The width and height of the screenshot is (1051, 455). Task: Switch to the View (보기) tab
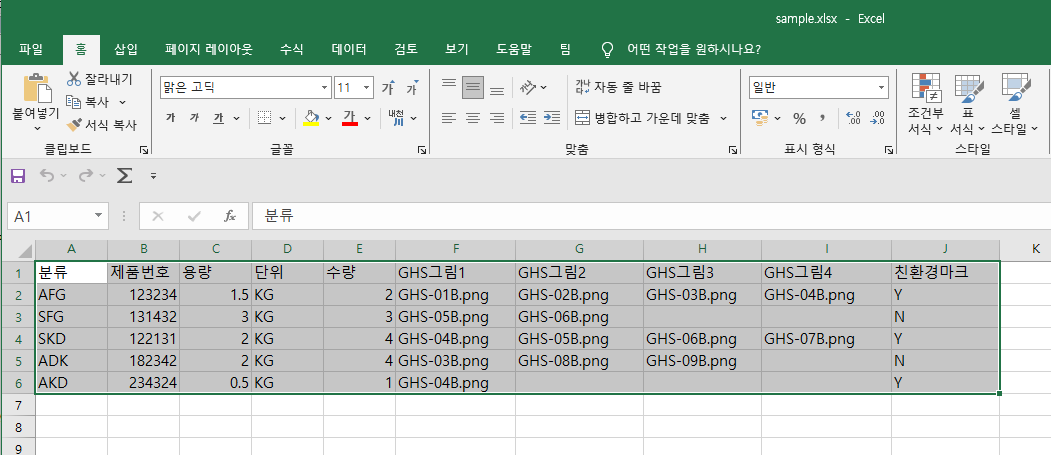(456, 49)
